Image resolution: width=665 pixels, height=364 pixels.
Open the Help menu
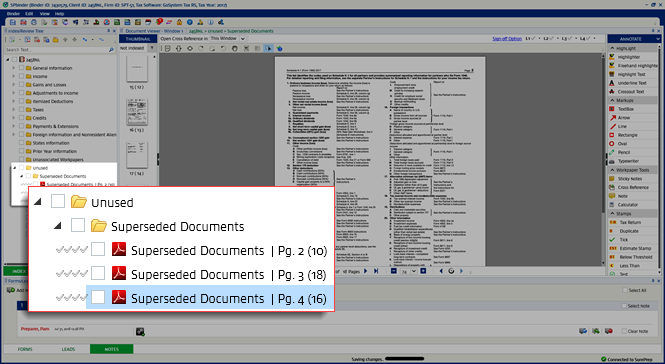59,14
